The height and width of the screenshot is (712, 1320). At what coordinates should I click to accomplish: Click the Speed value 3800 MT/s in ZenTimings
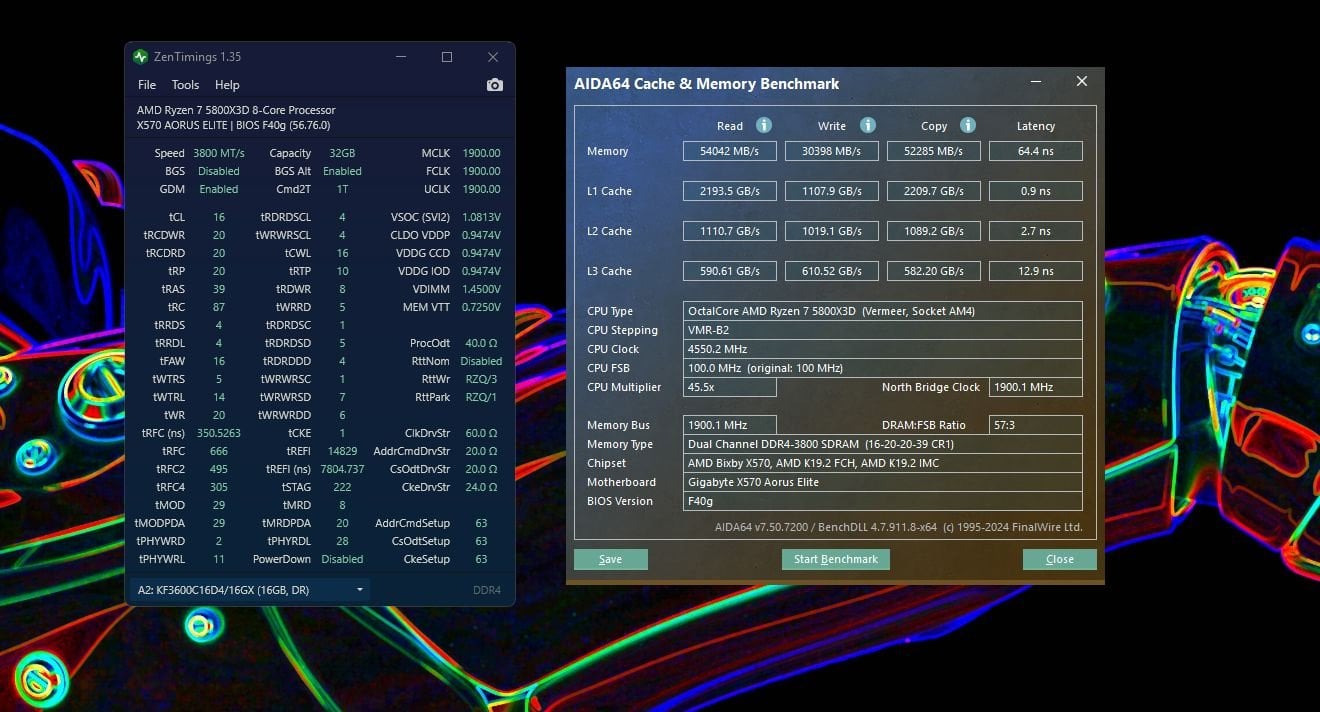(219, 153)
